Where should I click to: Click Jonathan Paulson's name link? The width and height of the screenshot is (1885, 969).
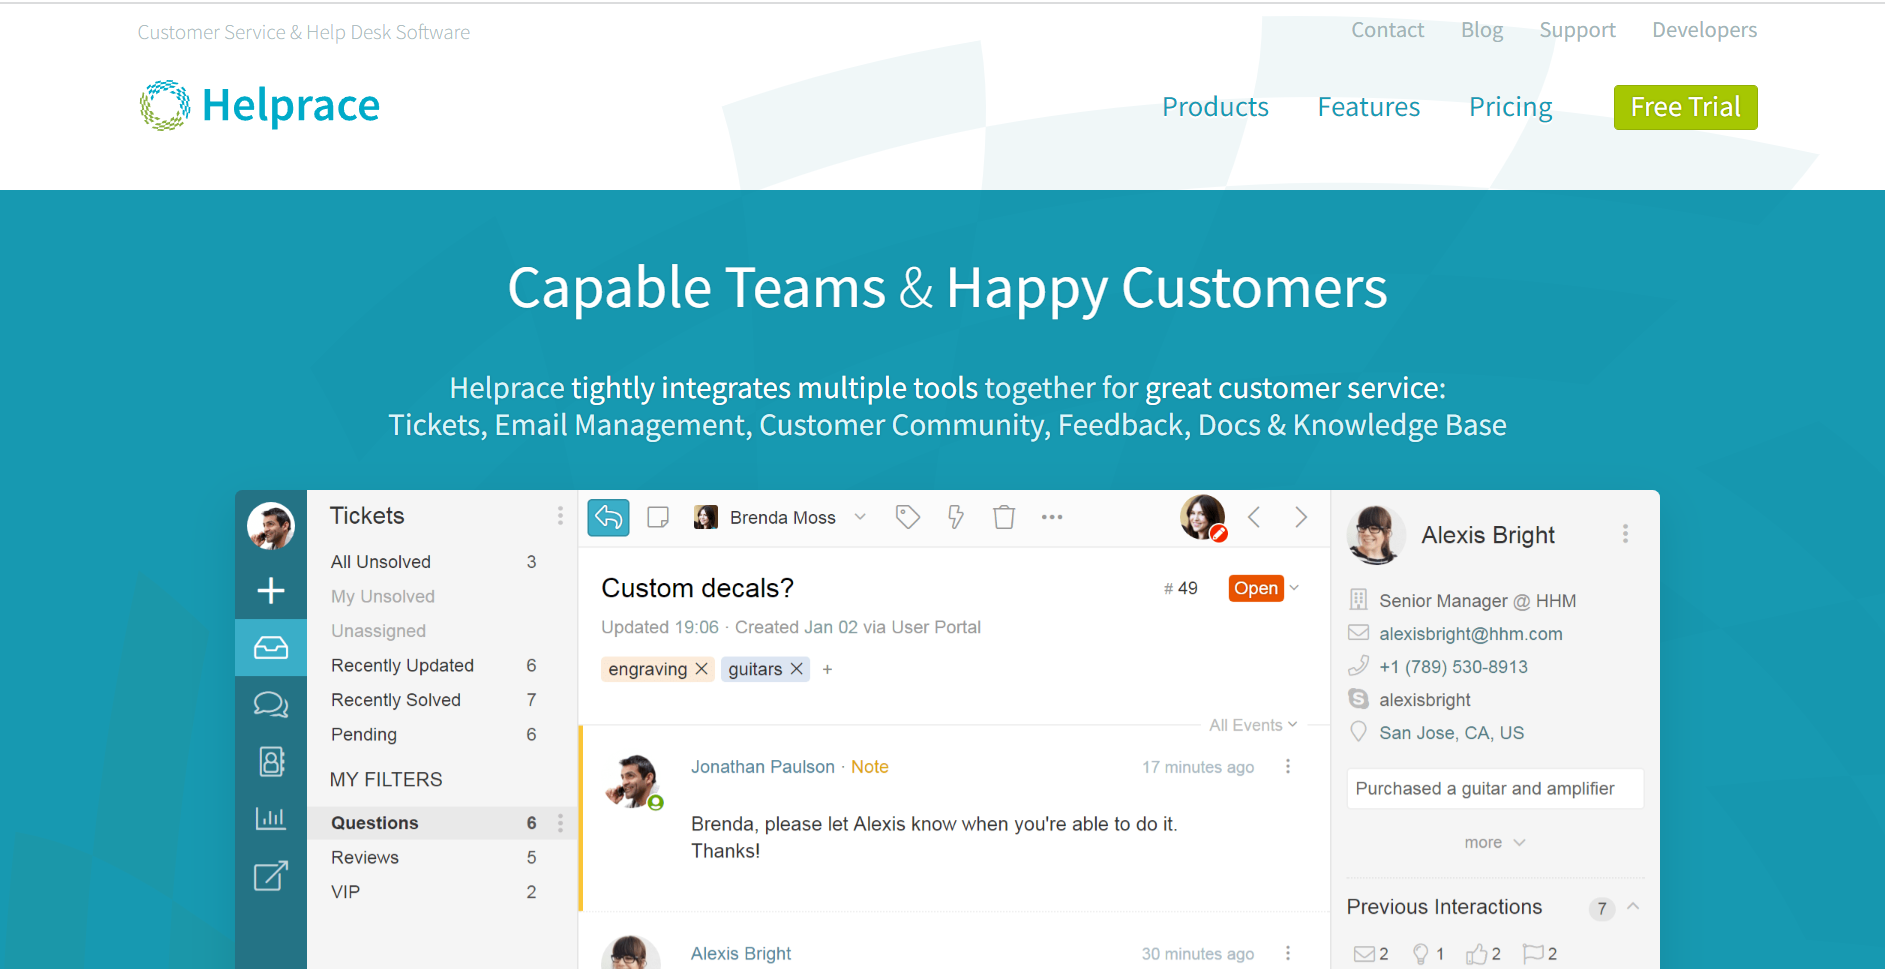coord(762,766)
